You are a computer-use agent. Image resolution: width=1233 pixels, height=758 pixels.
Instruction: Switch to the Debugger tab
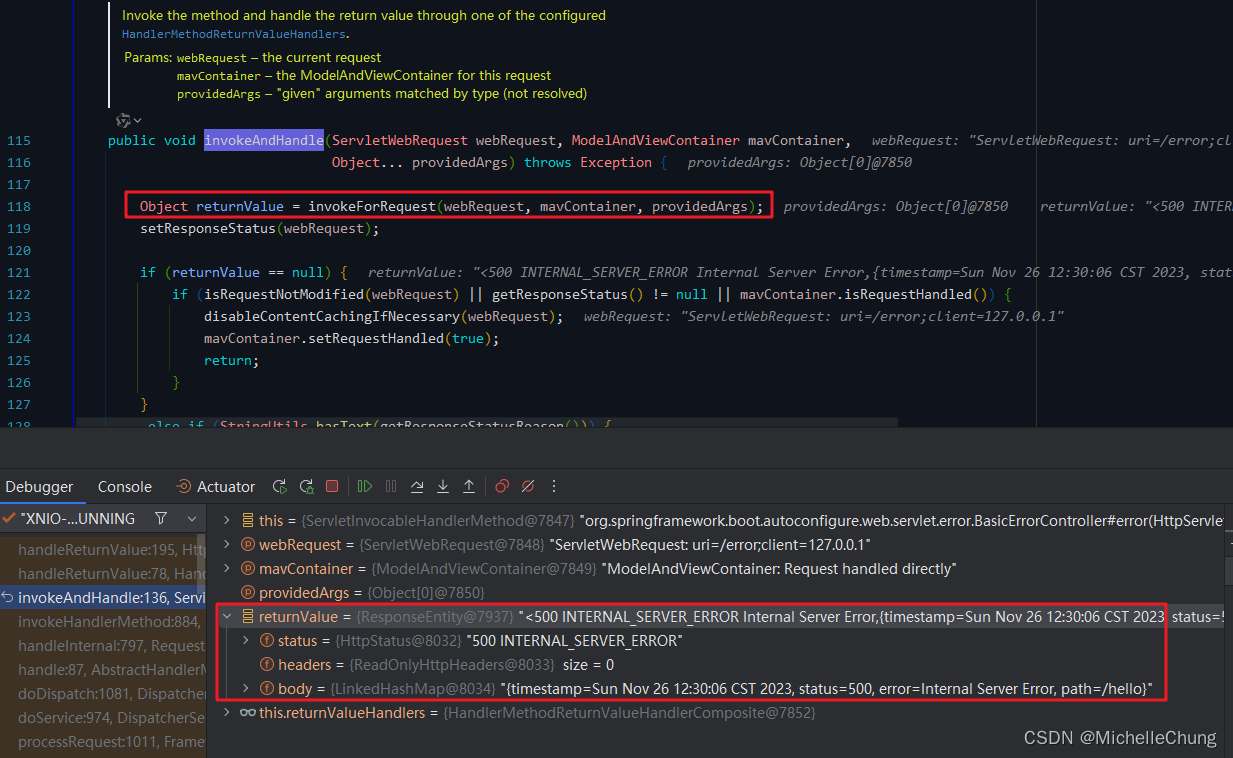tap(40, 487)
